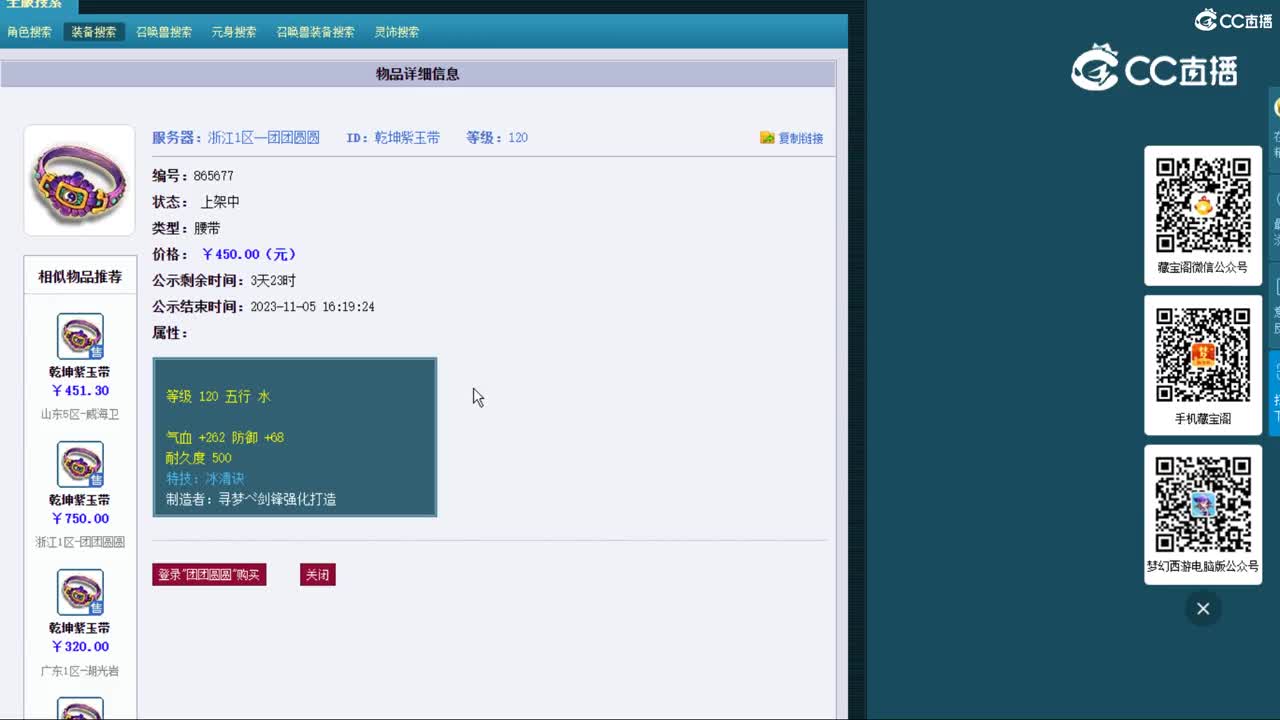The height and width of the screenshot is (720, 1280).
Task: Click the item ID text 乾坤紫玉带 in the header row
Action: coord(407,138)
